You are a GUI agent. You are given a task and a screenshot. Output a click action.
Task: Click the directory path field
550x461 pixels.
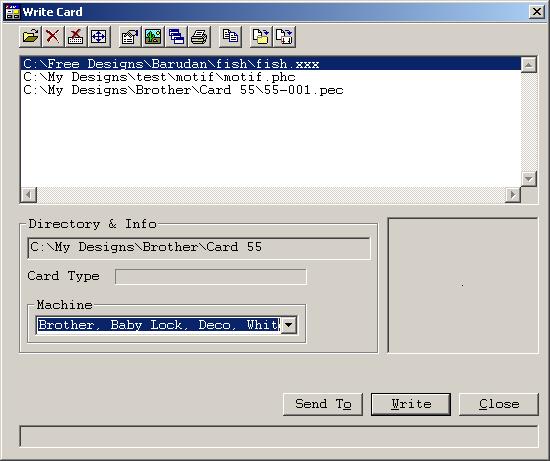point(199,248)
